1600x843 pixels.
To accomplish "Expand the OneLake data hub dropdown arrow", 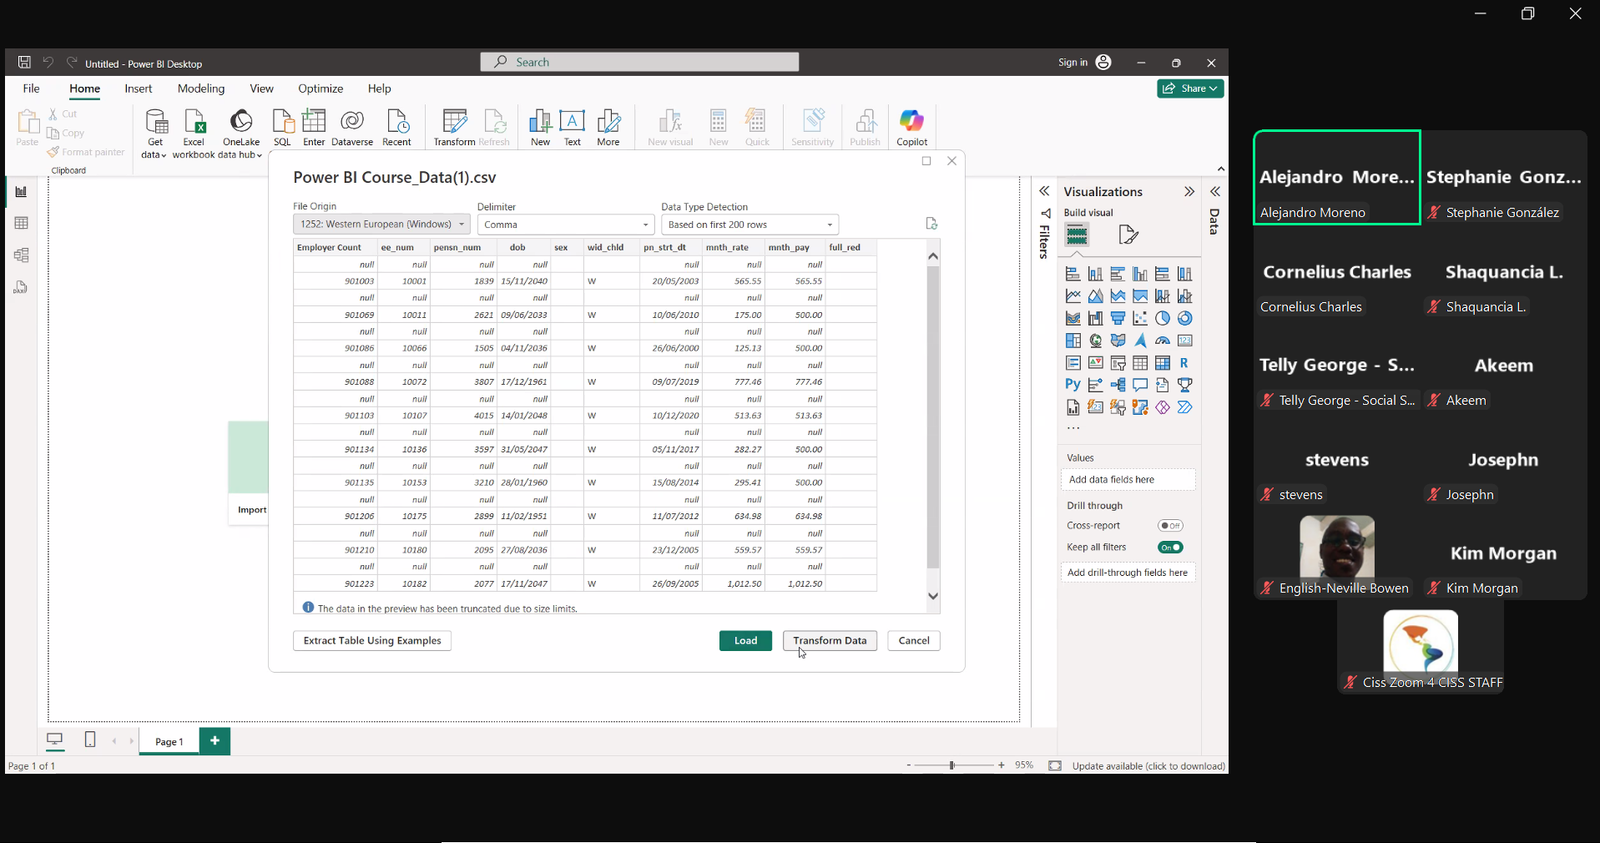I will click(x=259, y=156).
